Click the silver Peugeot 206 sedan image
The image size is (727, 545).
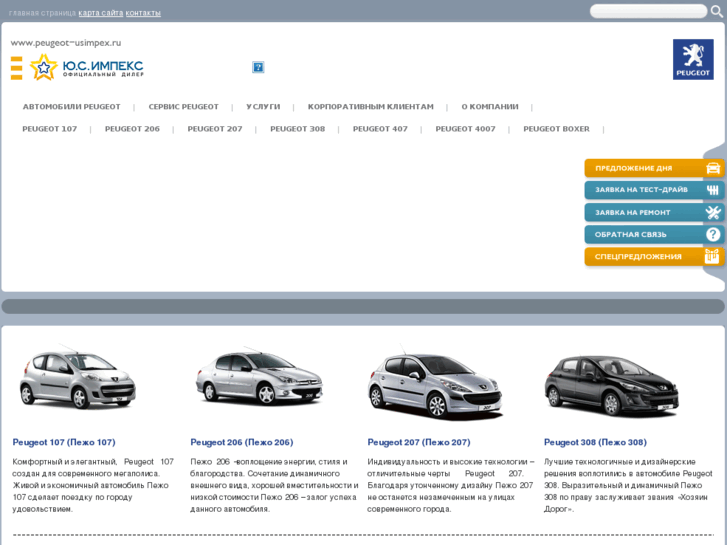[x=259, y=377]
